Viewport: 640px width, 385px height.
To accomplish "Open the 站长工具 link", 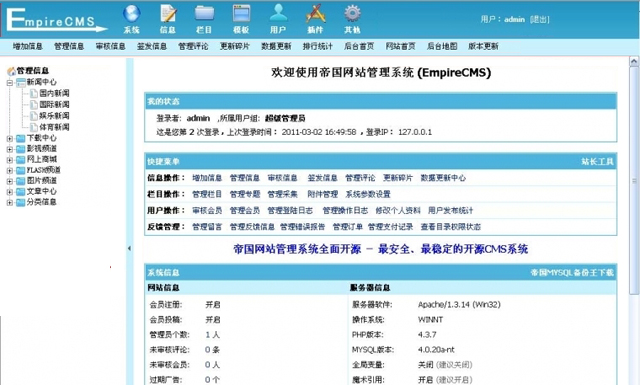I will 598,162.
